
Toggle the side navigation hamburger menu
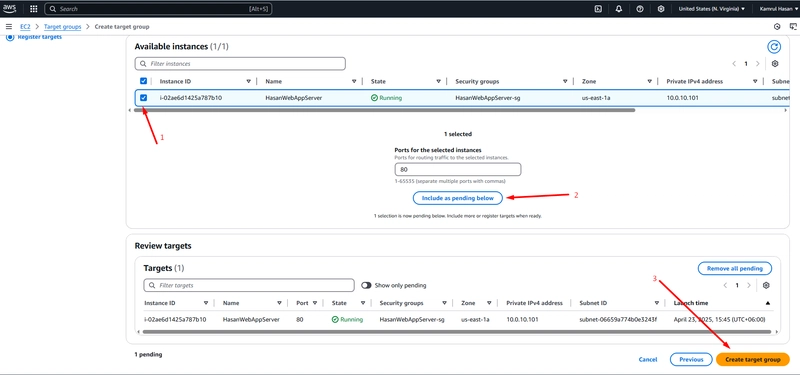(9, 27)
